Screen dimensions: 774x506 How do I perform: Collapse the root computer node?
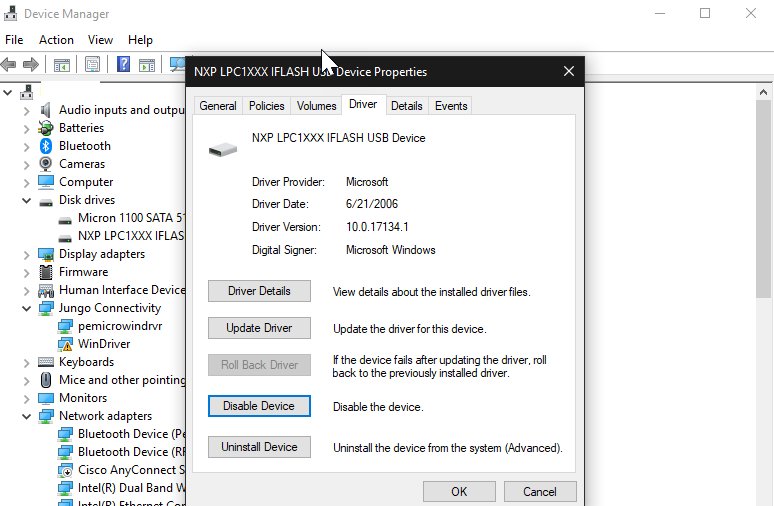coord(7,92)
